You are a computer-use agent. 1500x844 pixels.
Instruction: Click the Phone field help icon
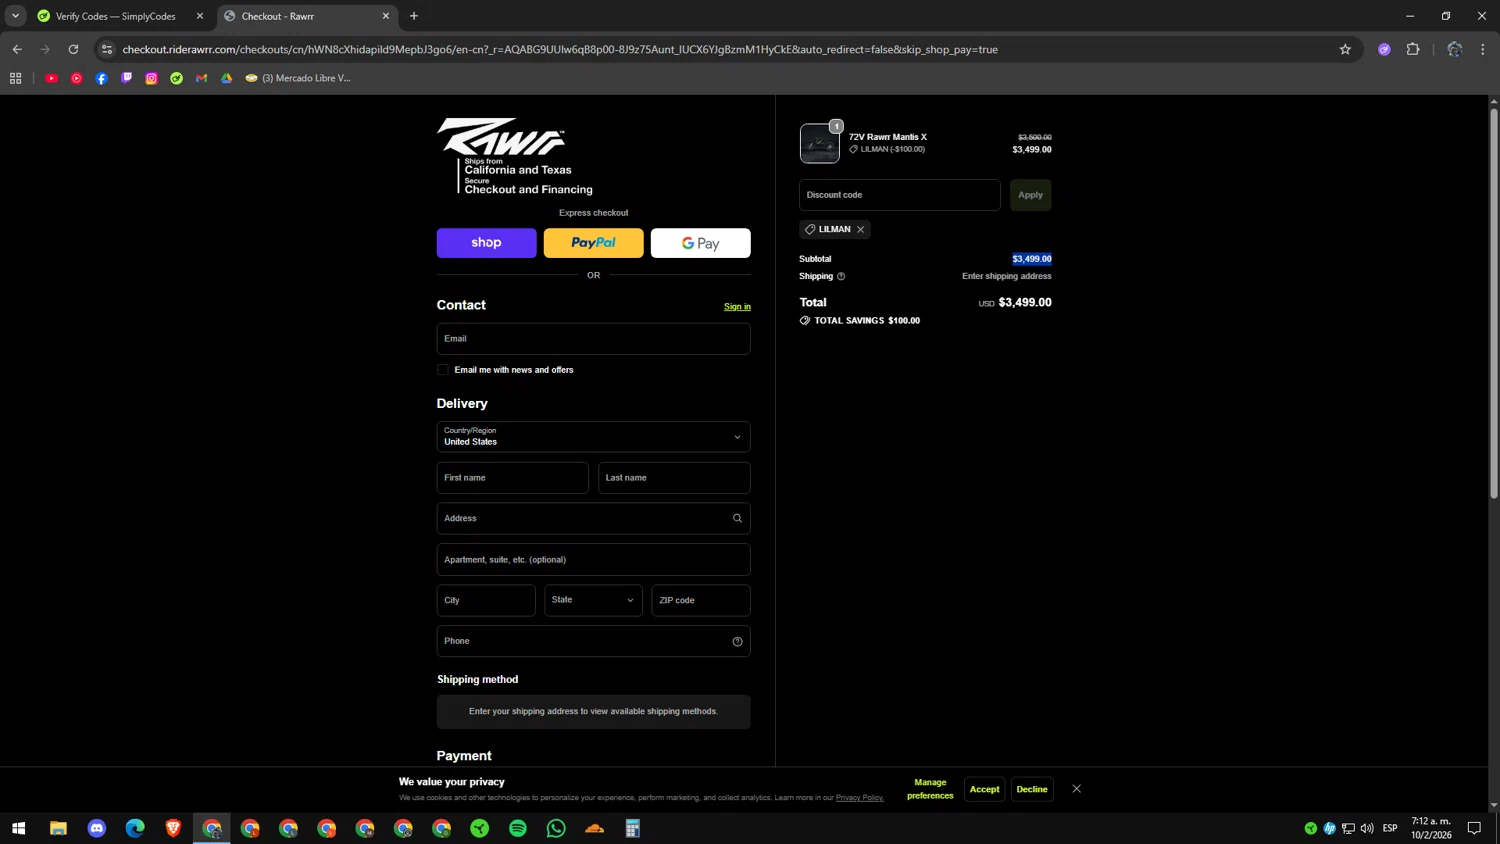737,641
